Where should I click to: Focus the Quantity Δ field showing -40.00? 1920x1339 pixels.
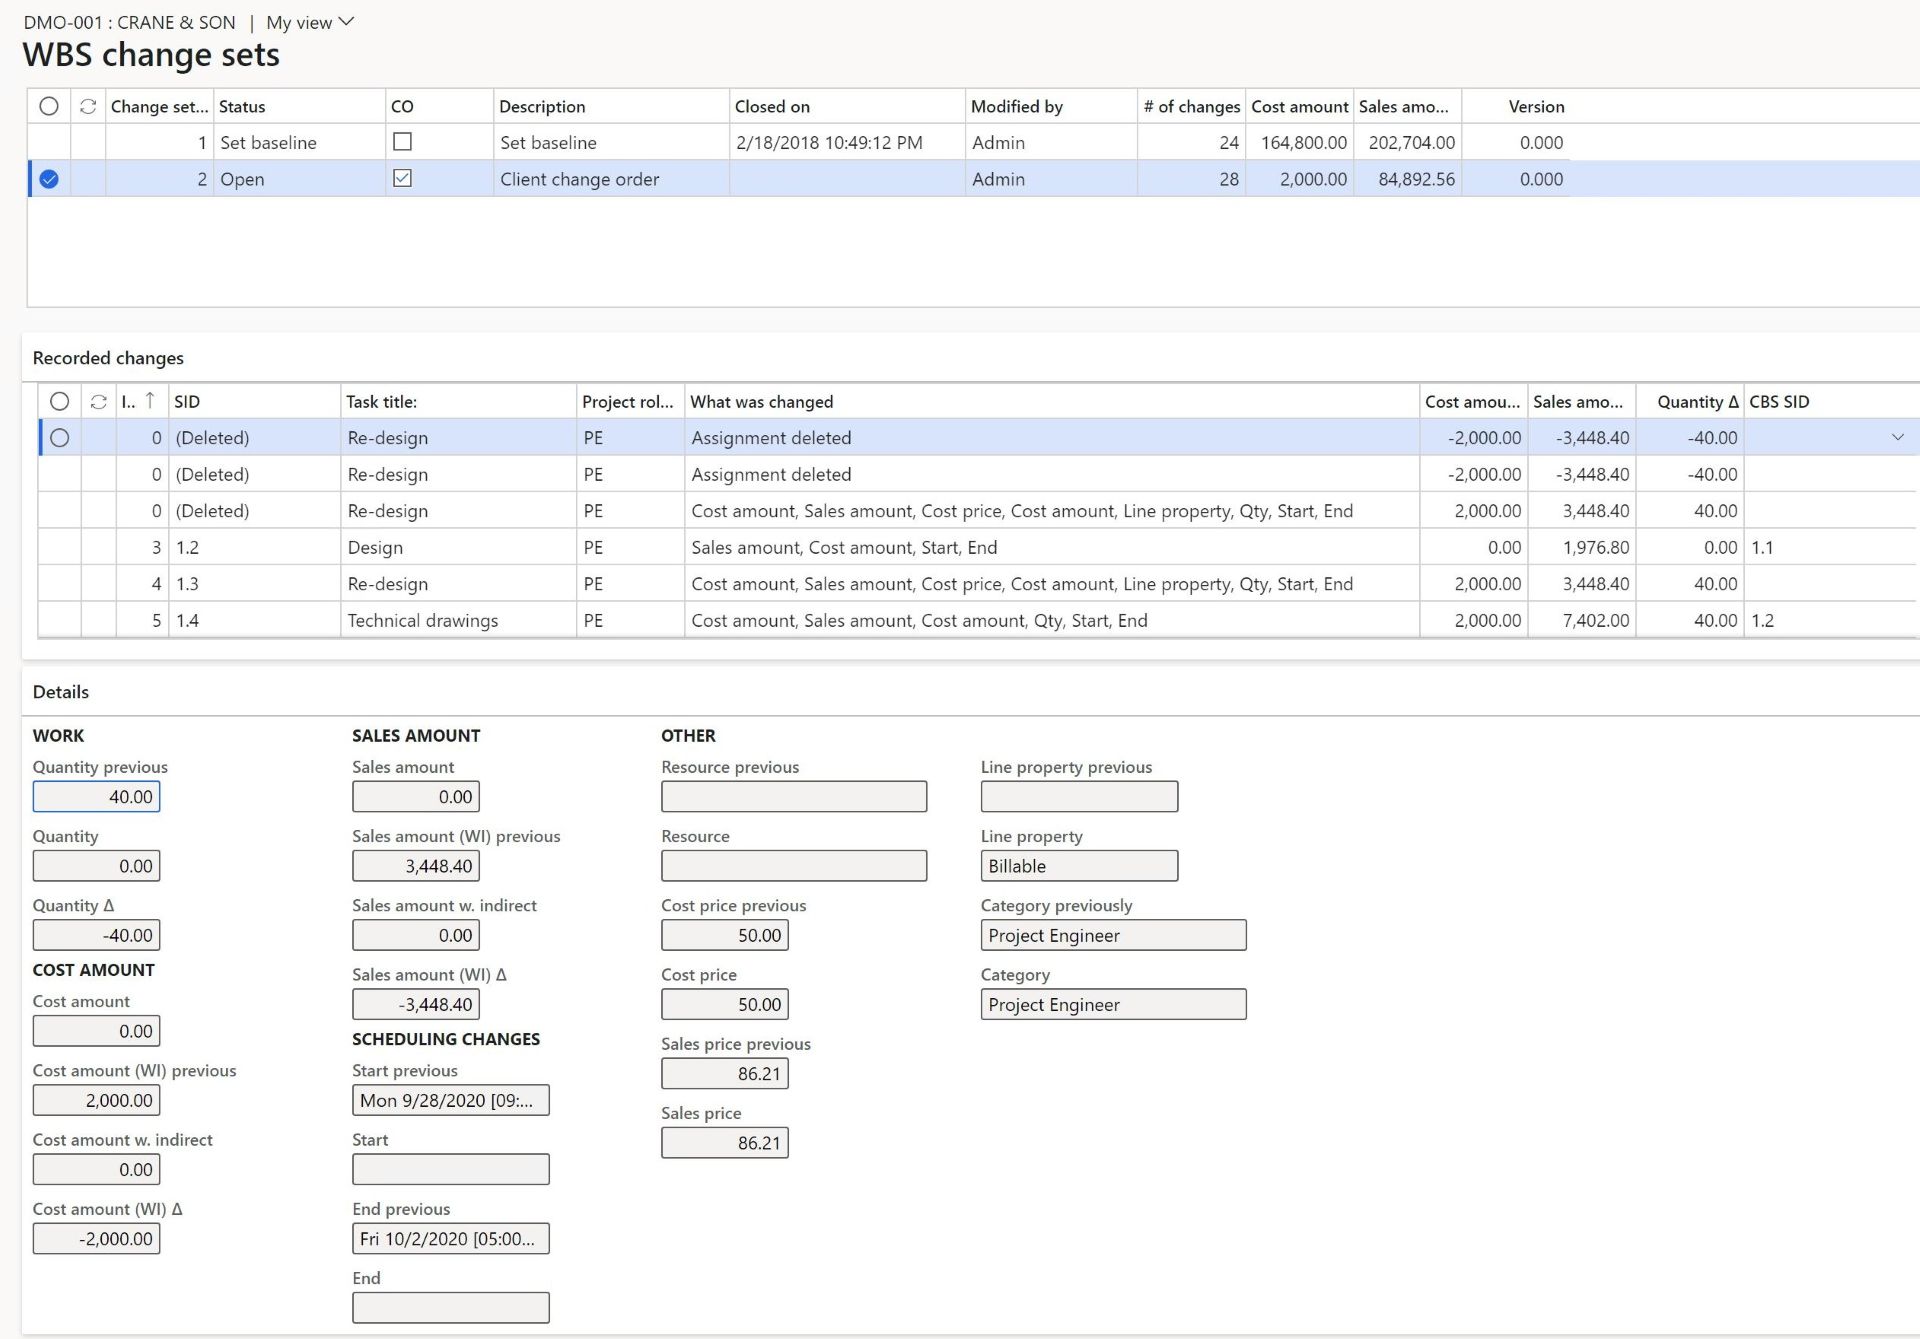coord(96,935)
